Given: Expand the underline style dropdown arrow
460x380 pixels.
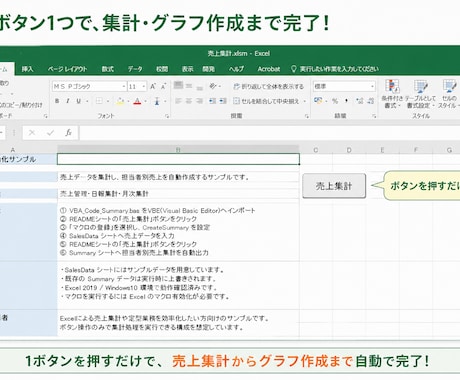Looking at the screenshot, I should (87, 101).
